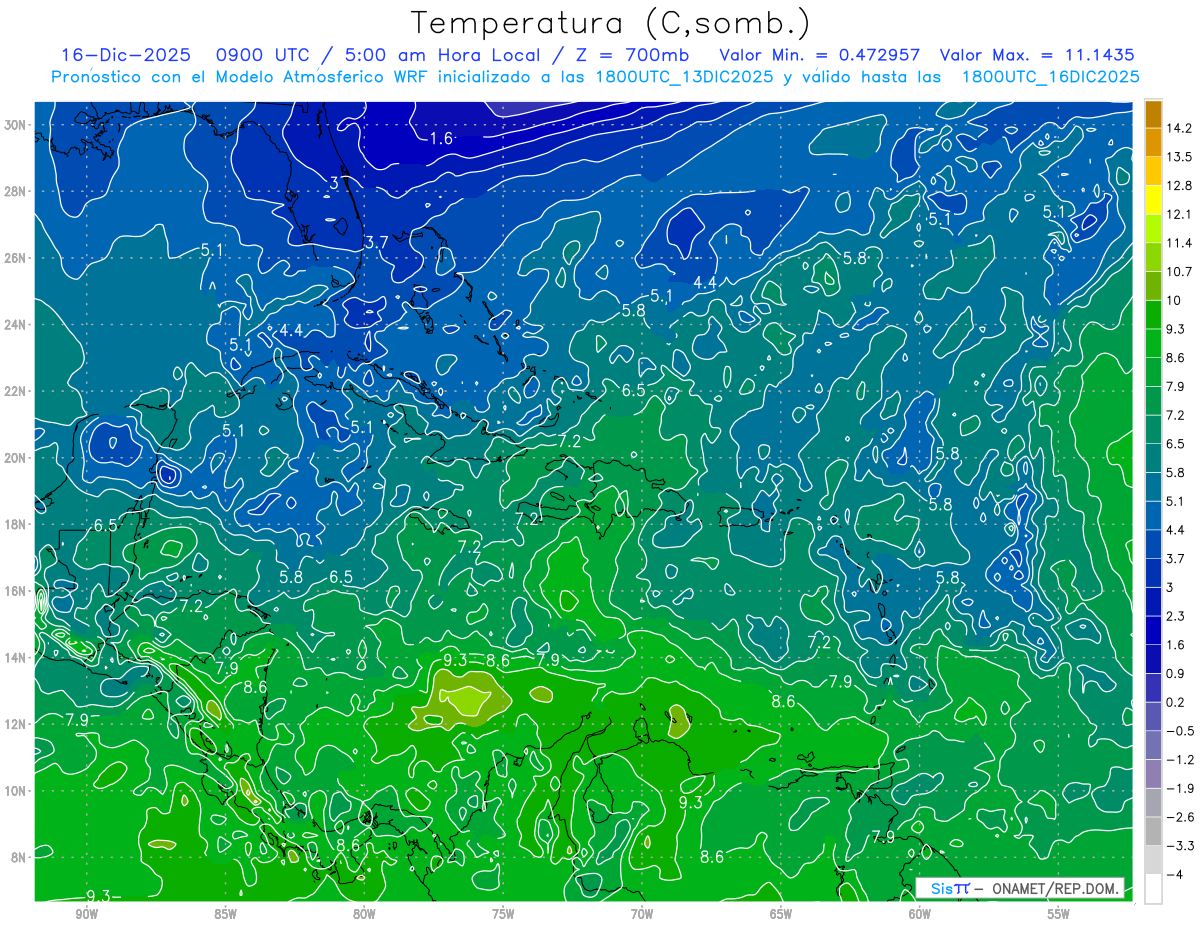Viewport: 1200px width, 927px height.
Task: Click the '24N' latitude axis label
Action: point(14,325)
